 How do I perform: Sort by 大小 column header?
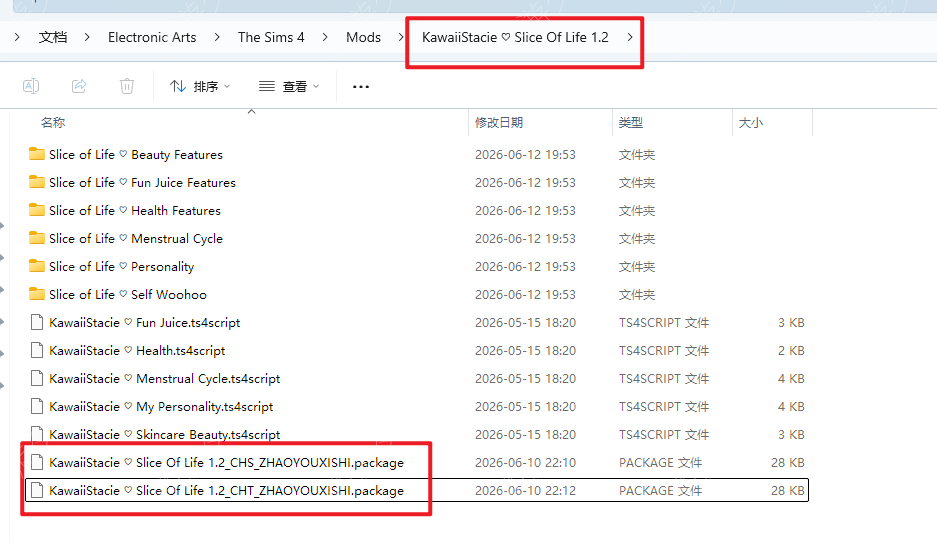(x=751, y=122)
